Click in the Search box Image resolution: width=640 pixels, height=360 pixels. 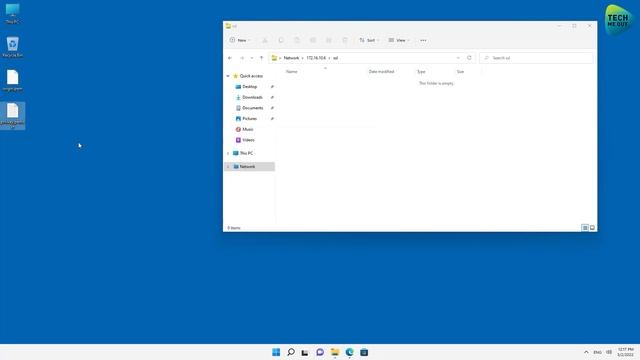point(536,58)
